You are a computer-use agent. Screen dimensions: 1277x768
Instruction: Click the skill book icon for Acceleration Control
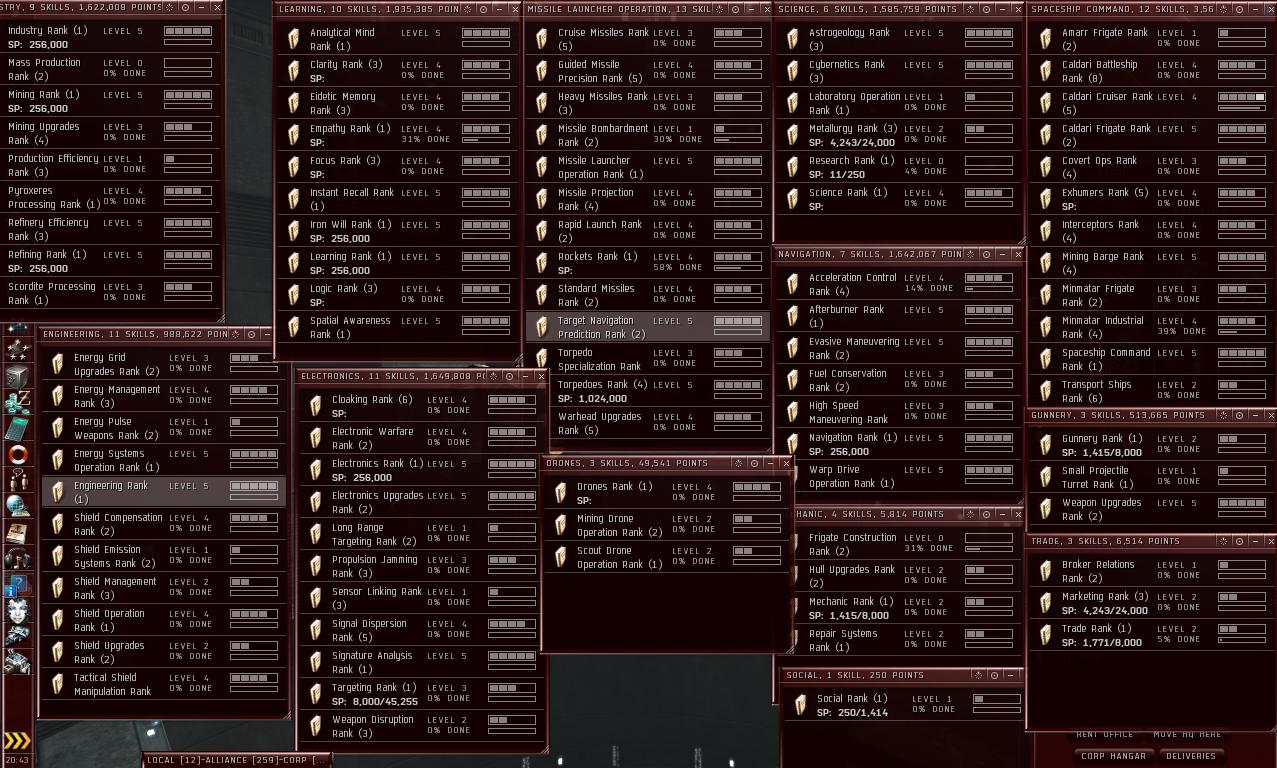[792, 284]
